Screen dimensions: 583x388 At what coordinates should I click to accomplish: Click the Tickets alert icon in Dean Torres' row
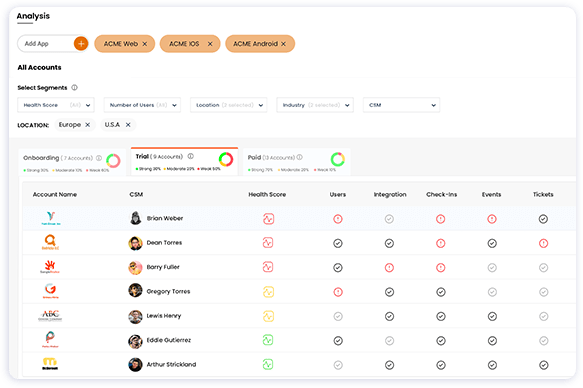coord(543,243)
